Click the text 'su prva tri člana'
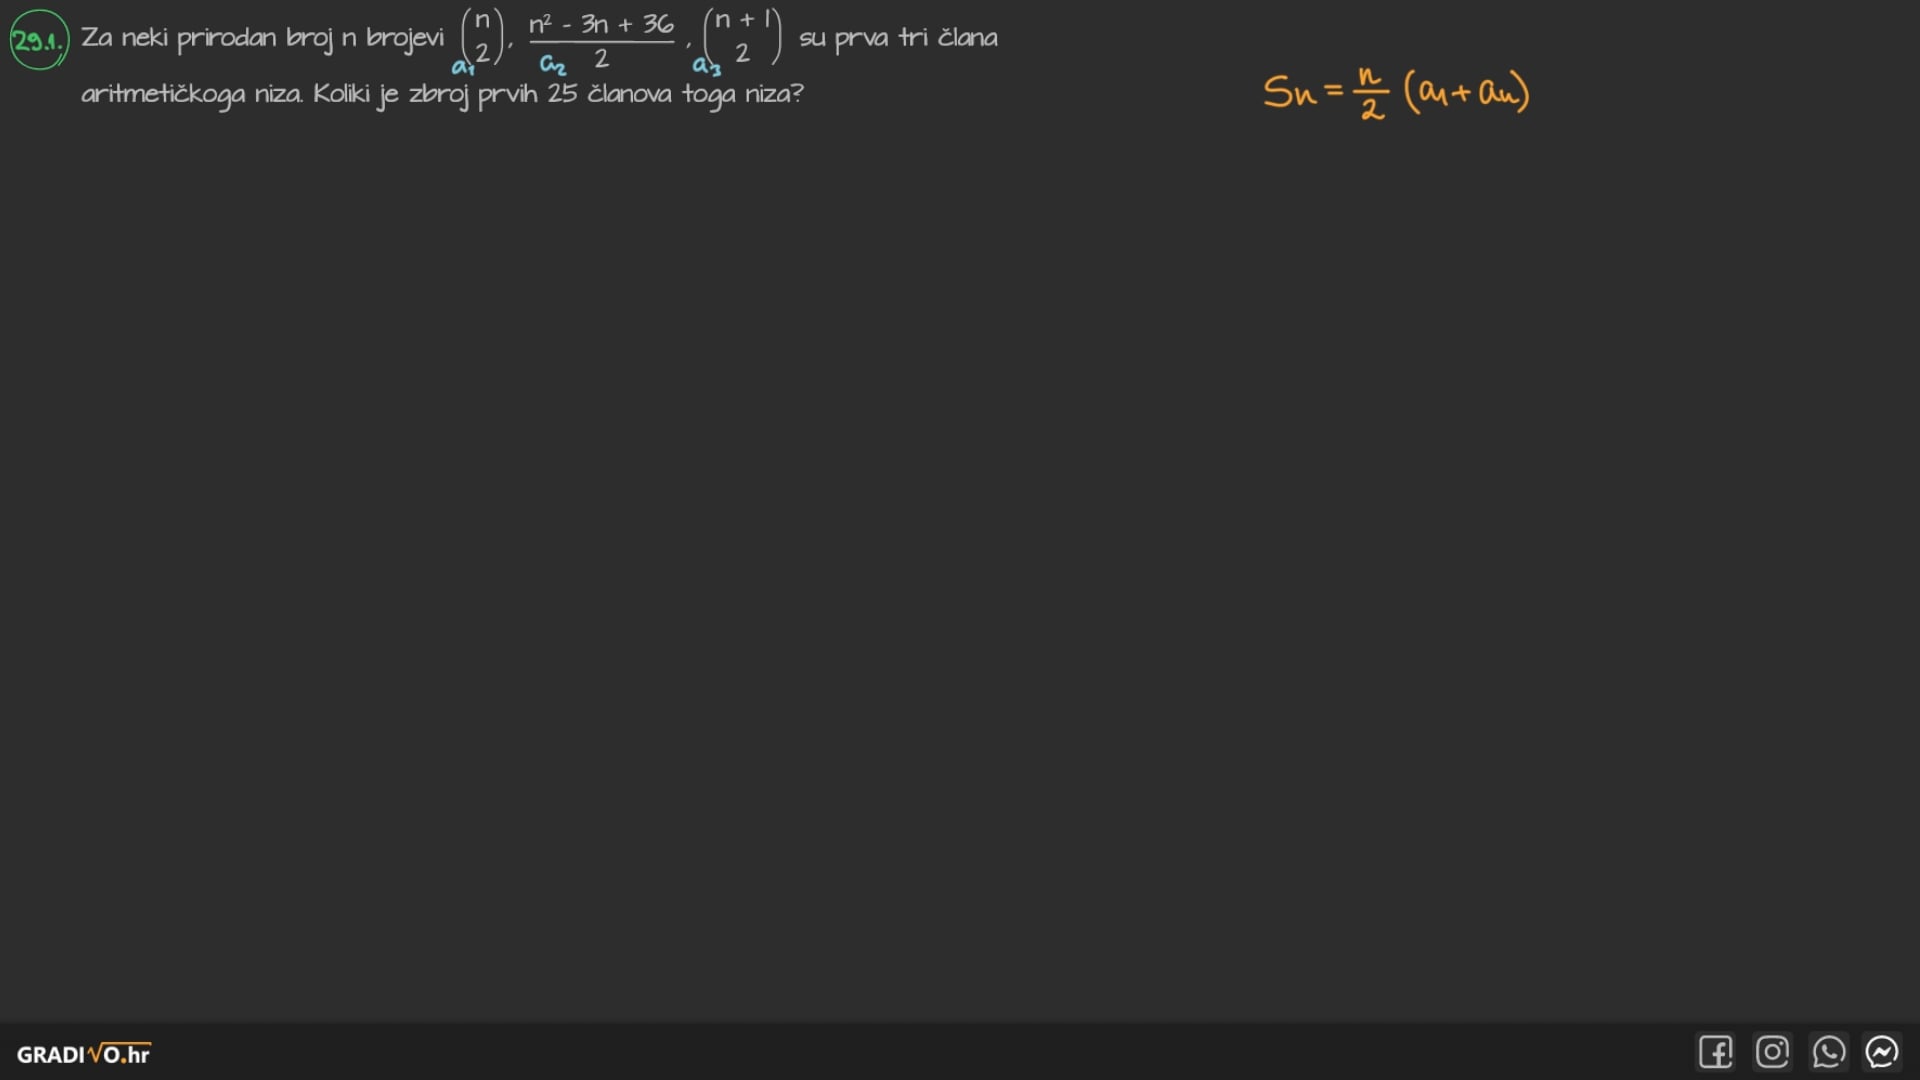This screenshot has height=1080, width=1920. click(898, 38)
